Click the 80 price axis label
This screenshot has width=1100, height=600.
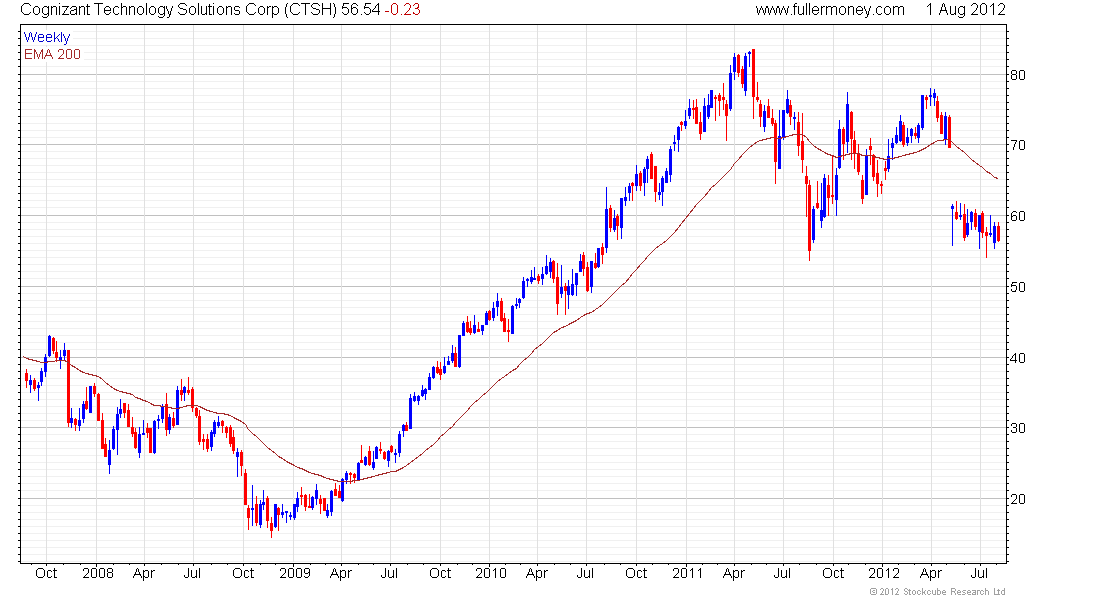[x=1017, y=75]
